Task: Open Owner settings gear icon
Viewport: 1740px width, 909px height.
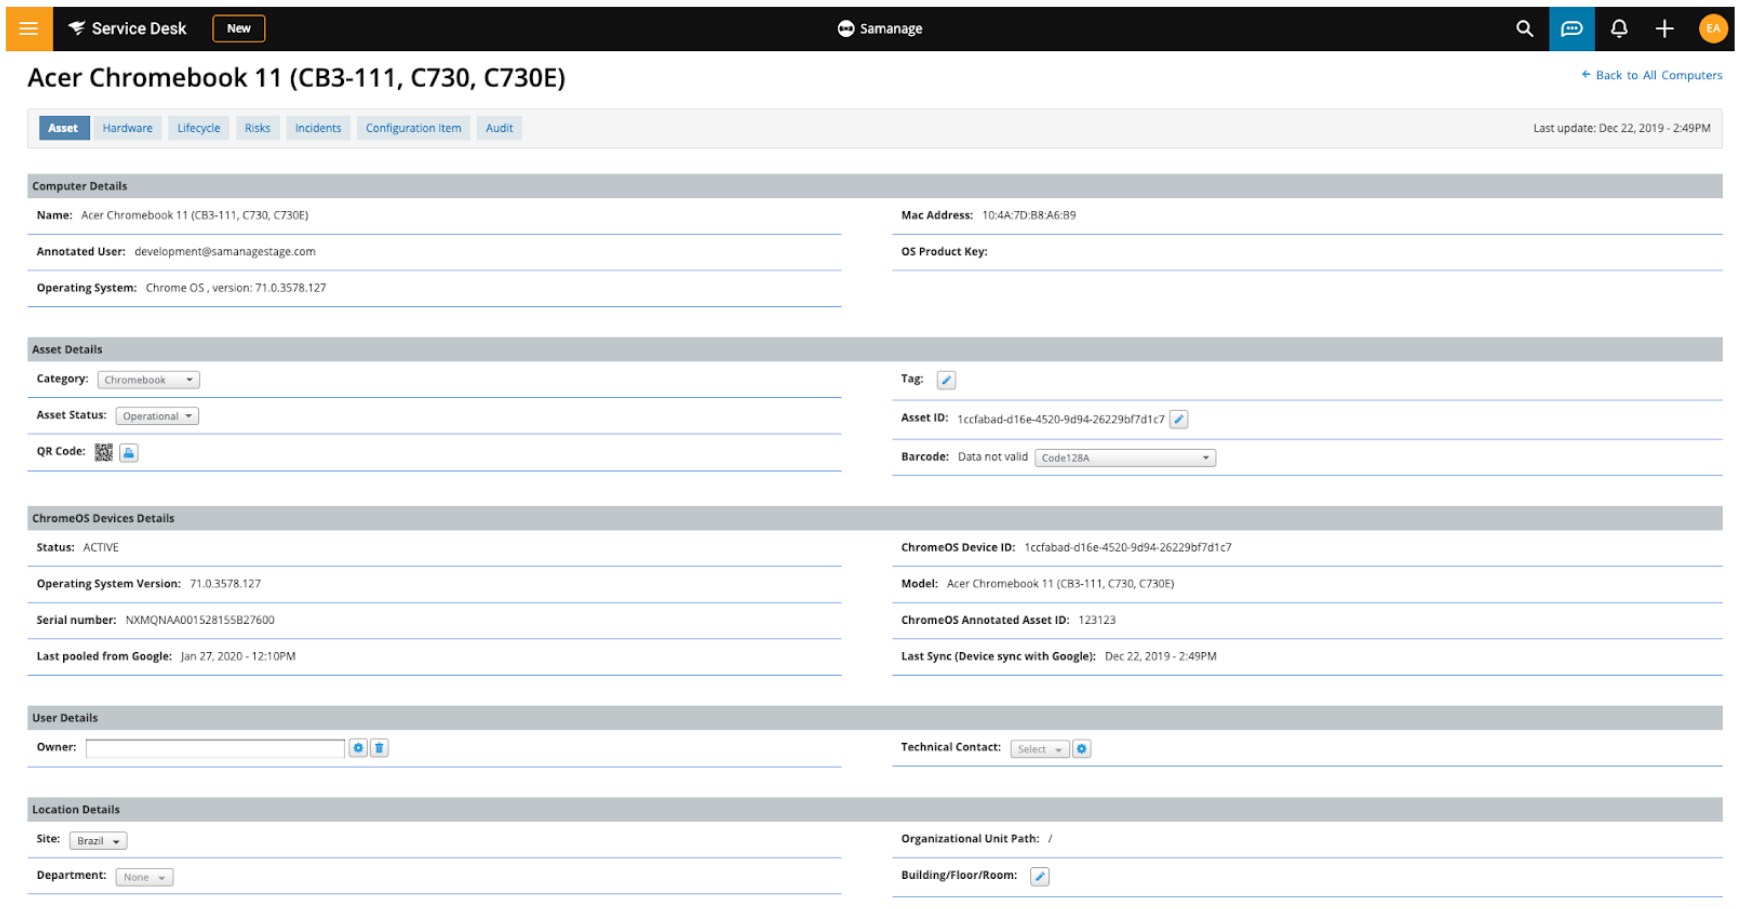Action: coord(358,748)
